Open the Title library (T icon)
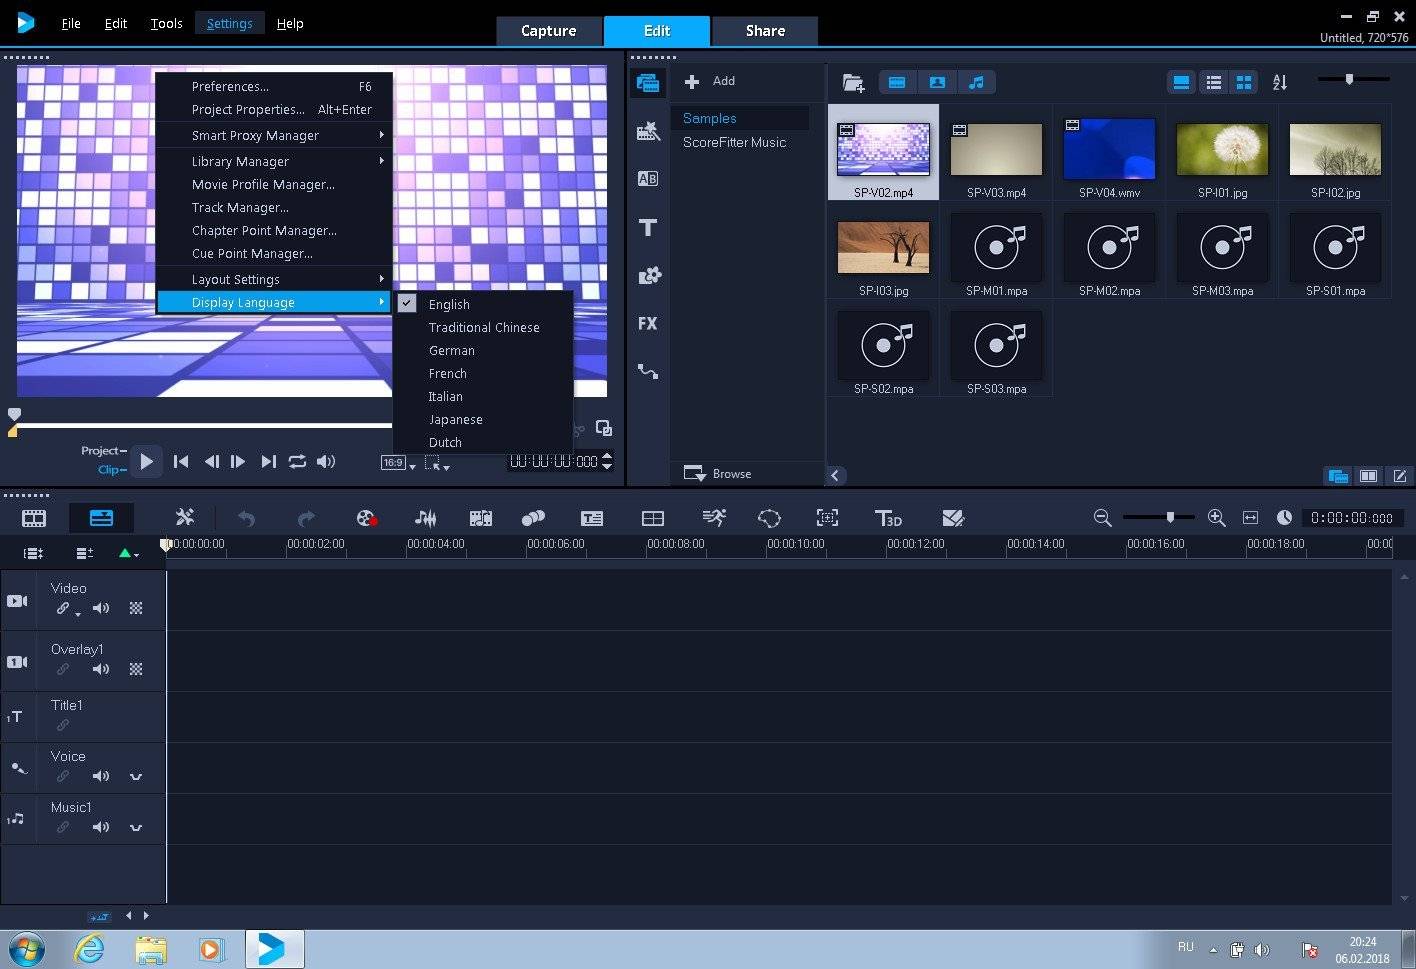 coord(647,228)
